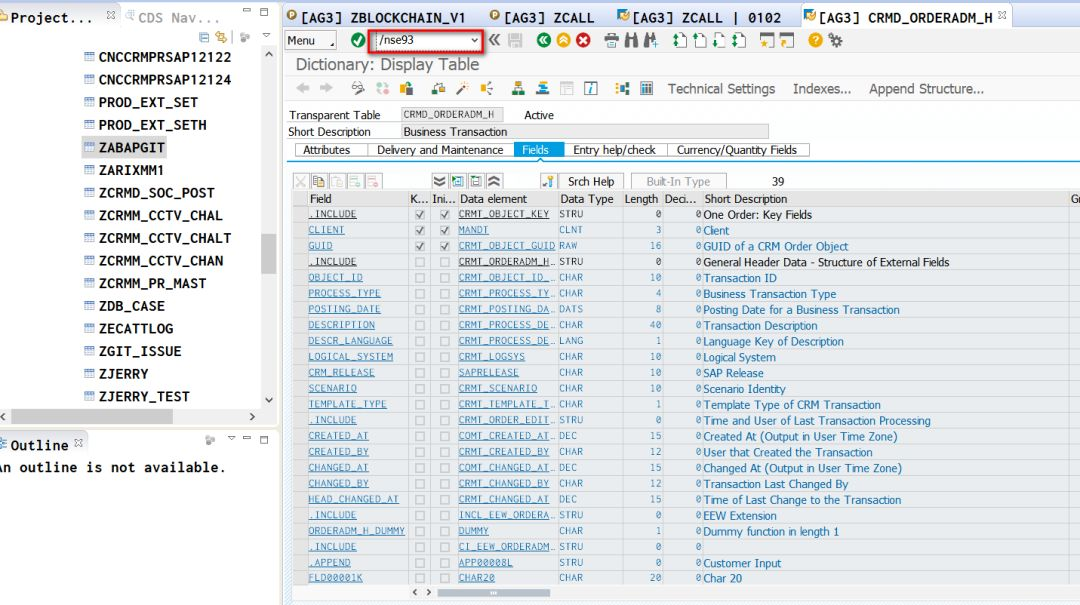Switch to the Attributes tab

pyautogui.click(x=326, y=150)
